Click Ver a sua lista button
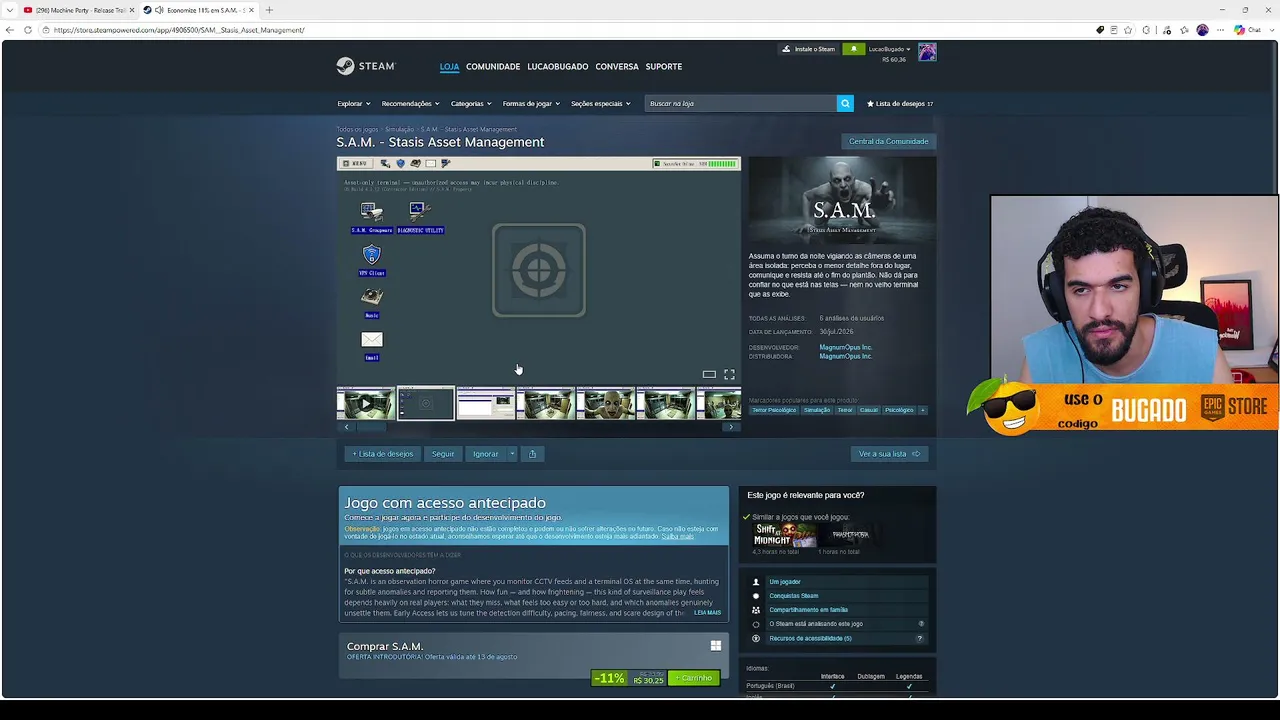Image resolution: width=1280 pixels, height=720 pixels. pyautogui.click(x=889, y=454)
